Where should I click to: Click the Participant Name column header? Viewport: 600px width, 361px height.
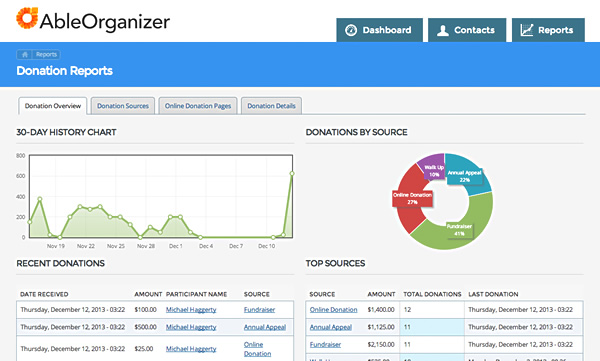[x=196, y=294]
